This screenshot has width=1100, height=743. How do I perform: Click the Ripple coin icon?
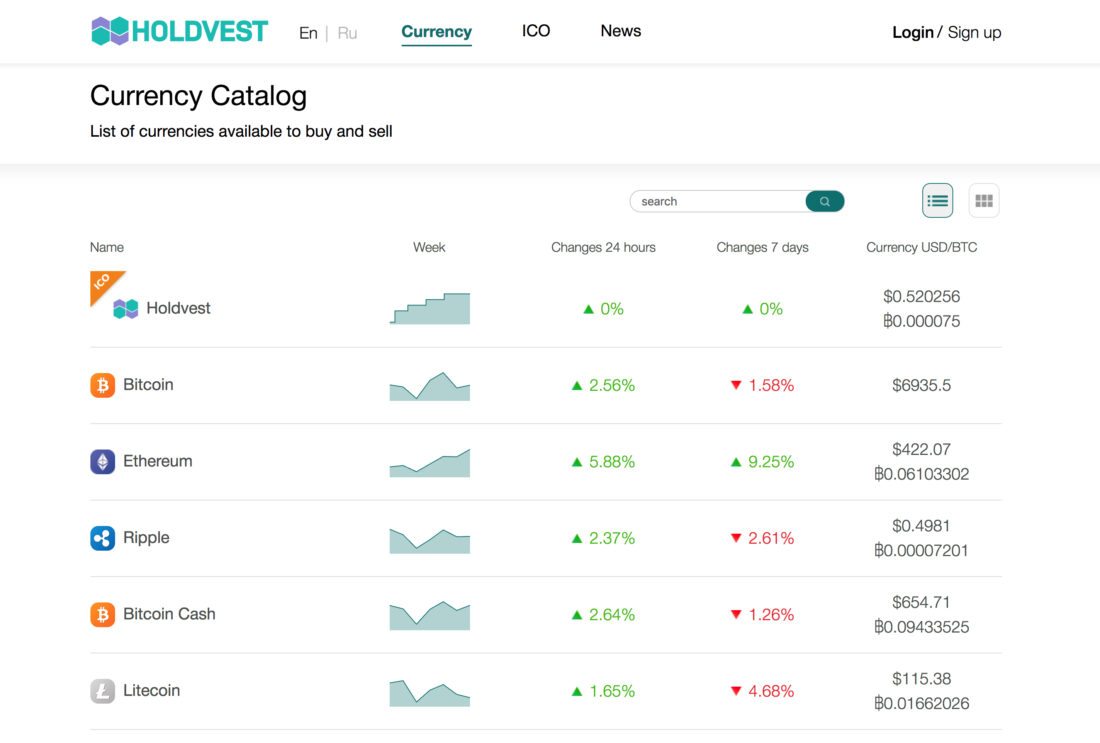tap(102, 538)
